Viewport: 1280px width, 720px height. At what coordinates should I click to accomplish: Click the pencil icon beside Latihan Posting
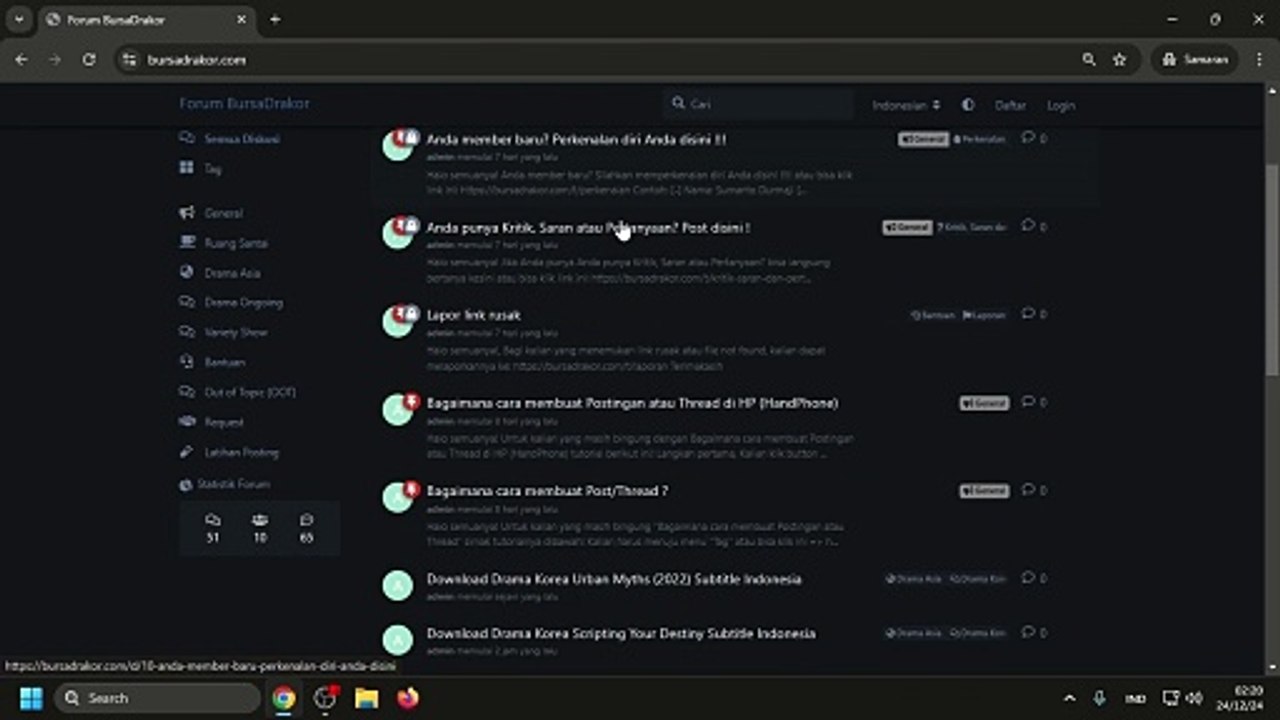click(186, 452)
